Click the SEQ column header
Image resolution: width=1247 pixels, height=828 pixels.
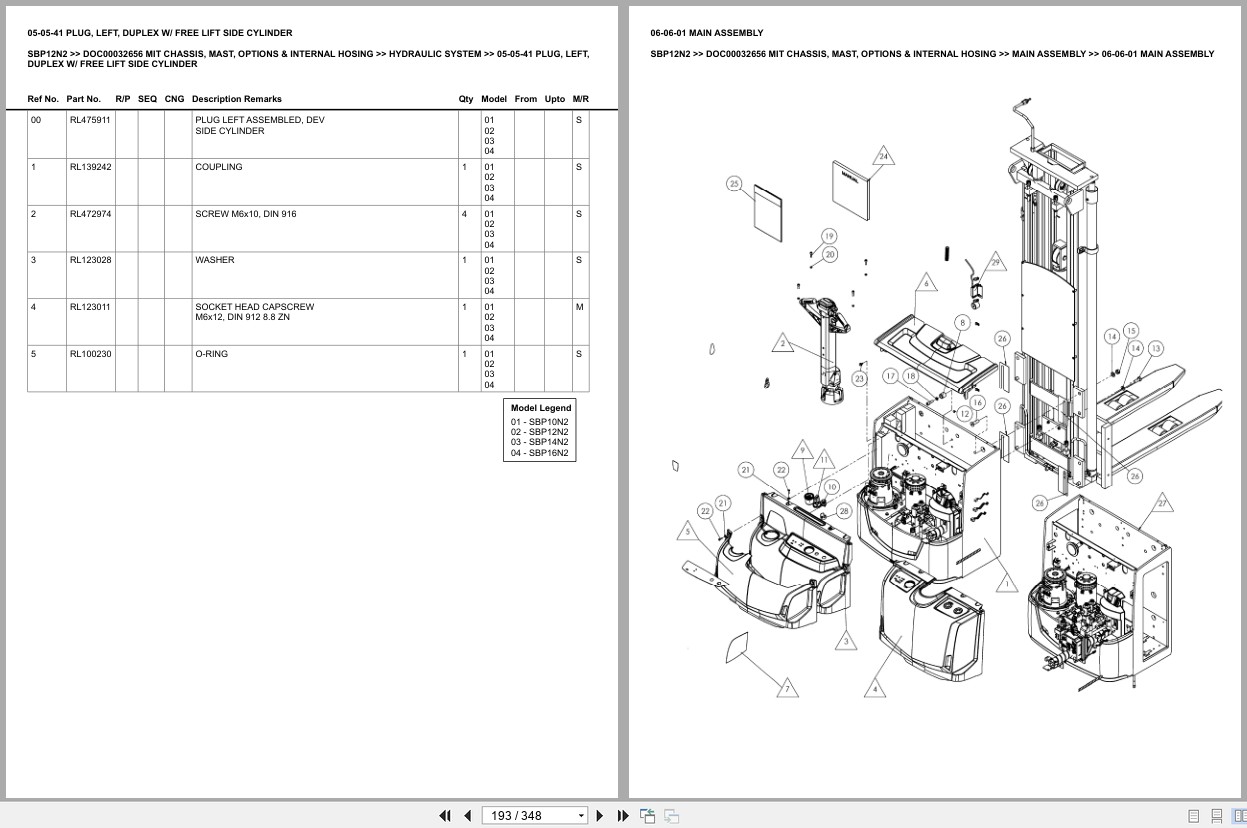(x=147, y=99)
